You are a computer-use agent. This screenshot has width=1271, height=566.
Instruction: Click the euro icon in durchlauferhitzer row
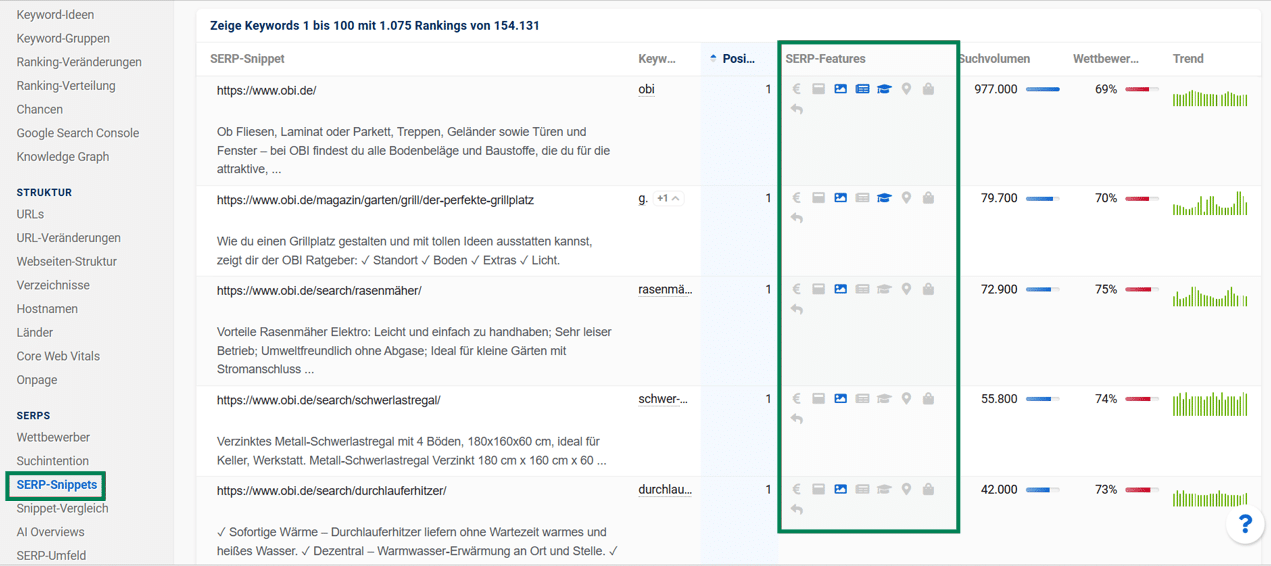[x=797, y=490]
